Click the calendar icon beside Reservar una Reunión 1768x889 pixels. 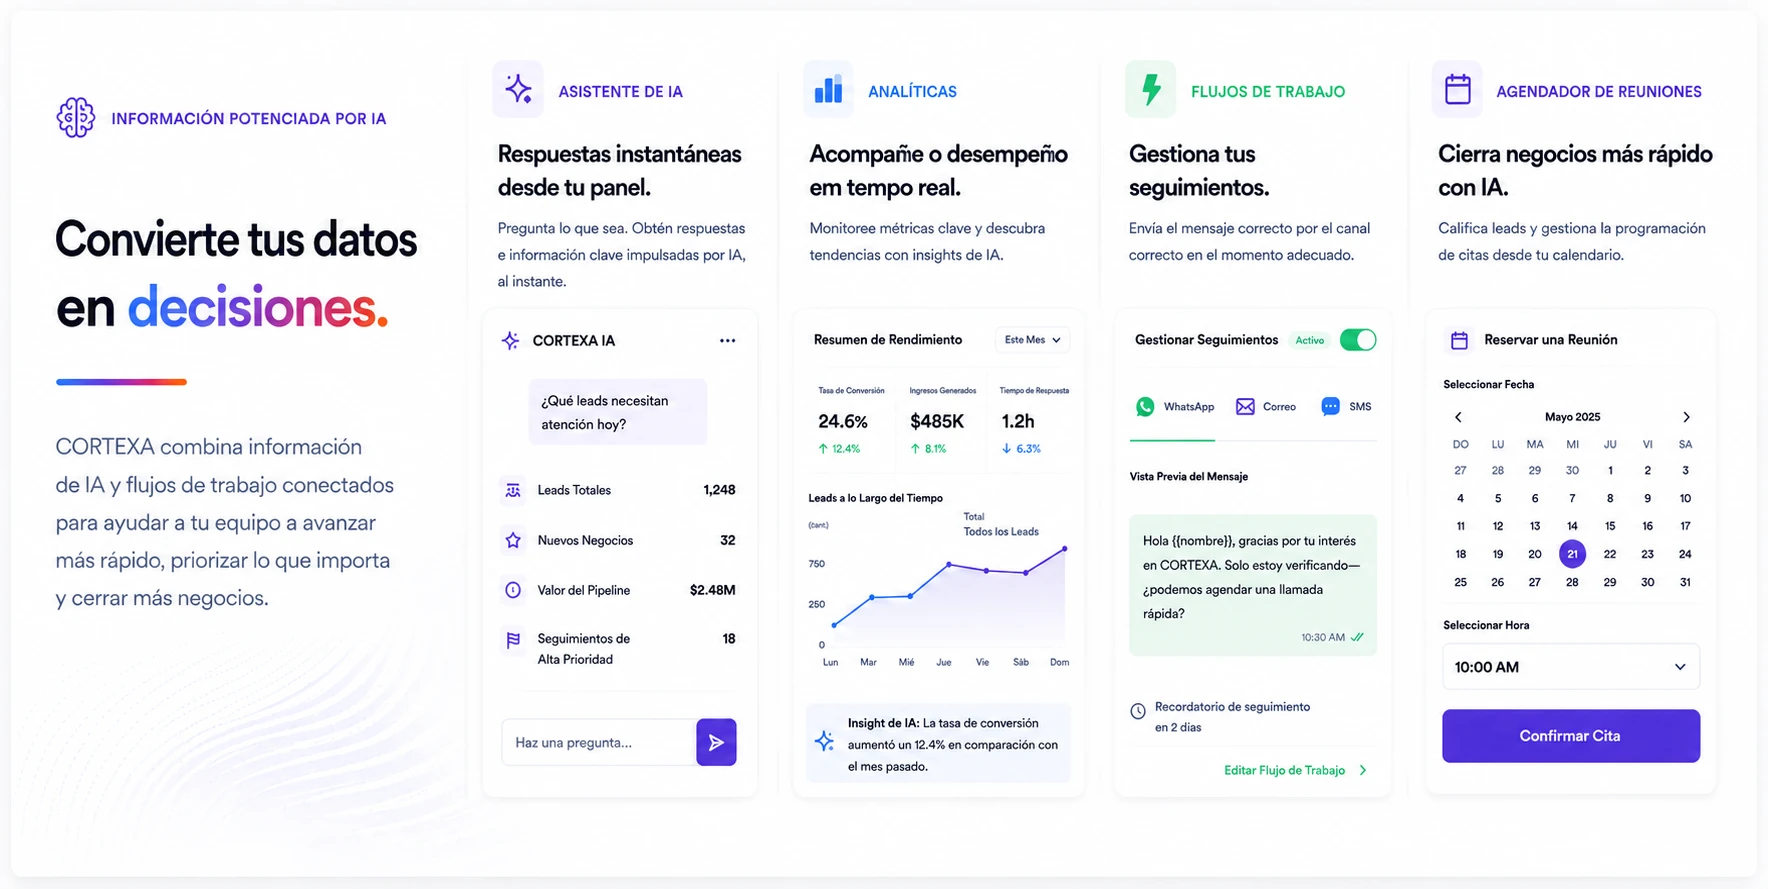(x=1459, y=340)
